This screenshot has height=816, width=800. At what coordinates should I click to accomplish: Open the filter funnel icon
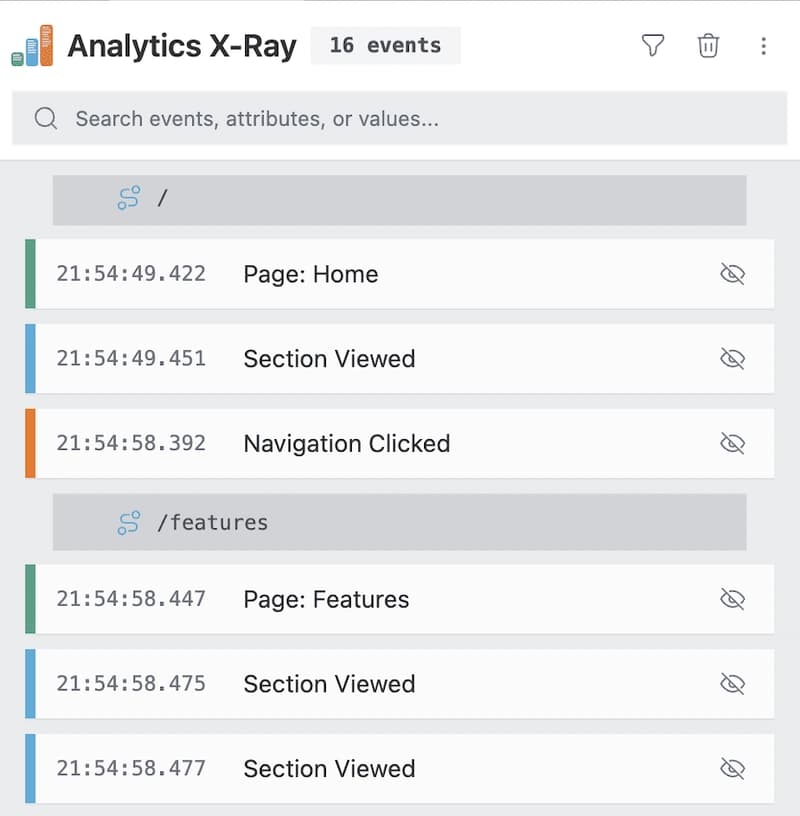click(652, 46)
